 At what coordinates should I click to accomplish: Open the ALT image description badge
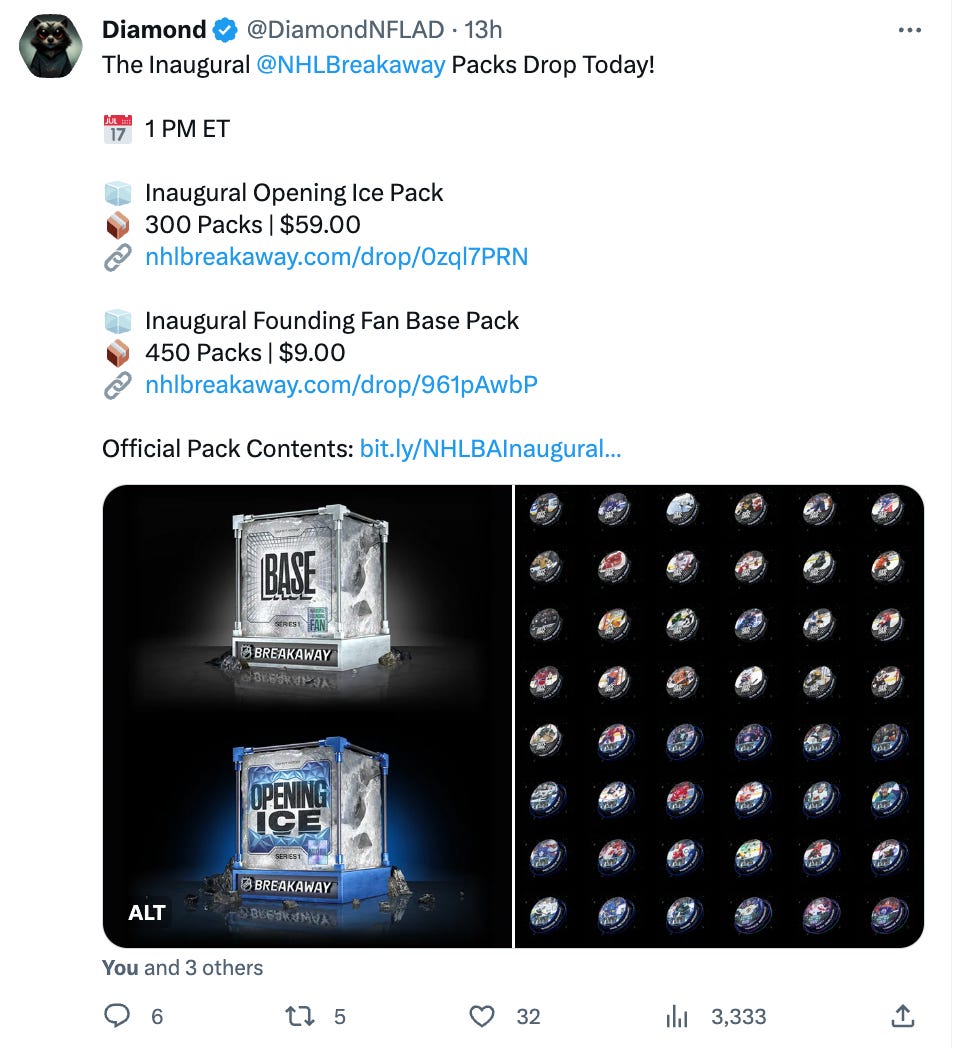point(146,912)
